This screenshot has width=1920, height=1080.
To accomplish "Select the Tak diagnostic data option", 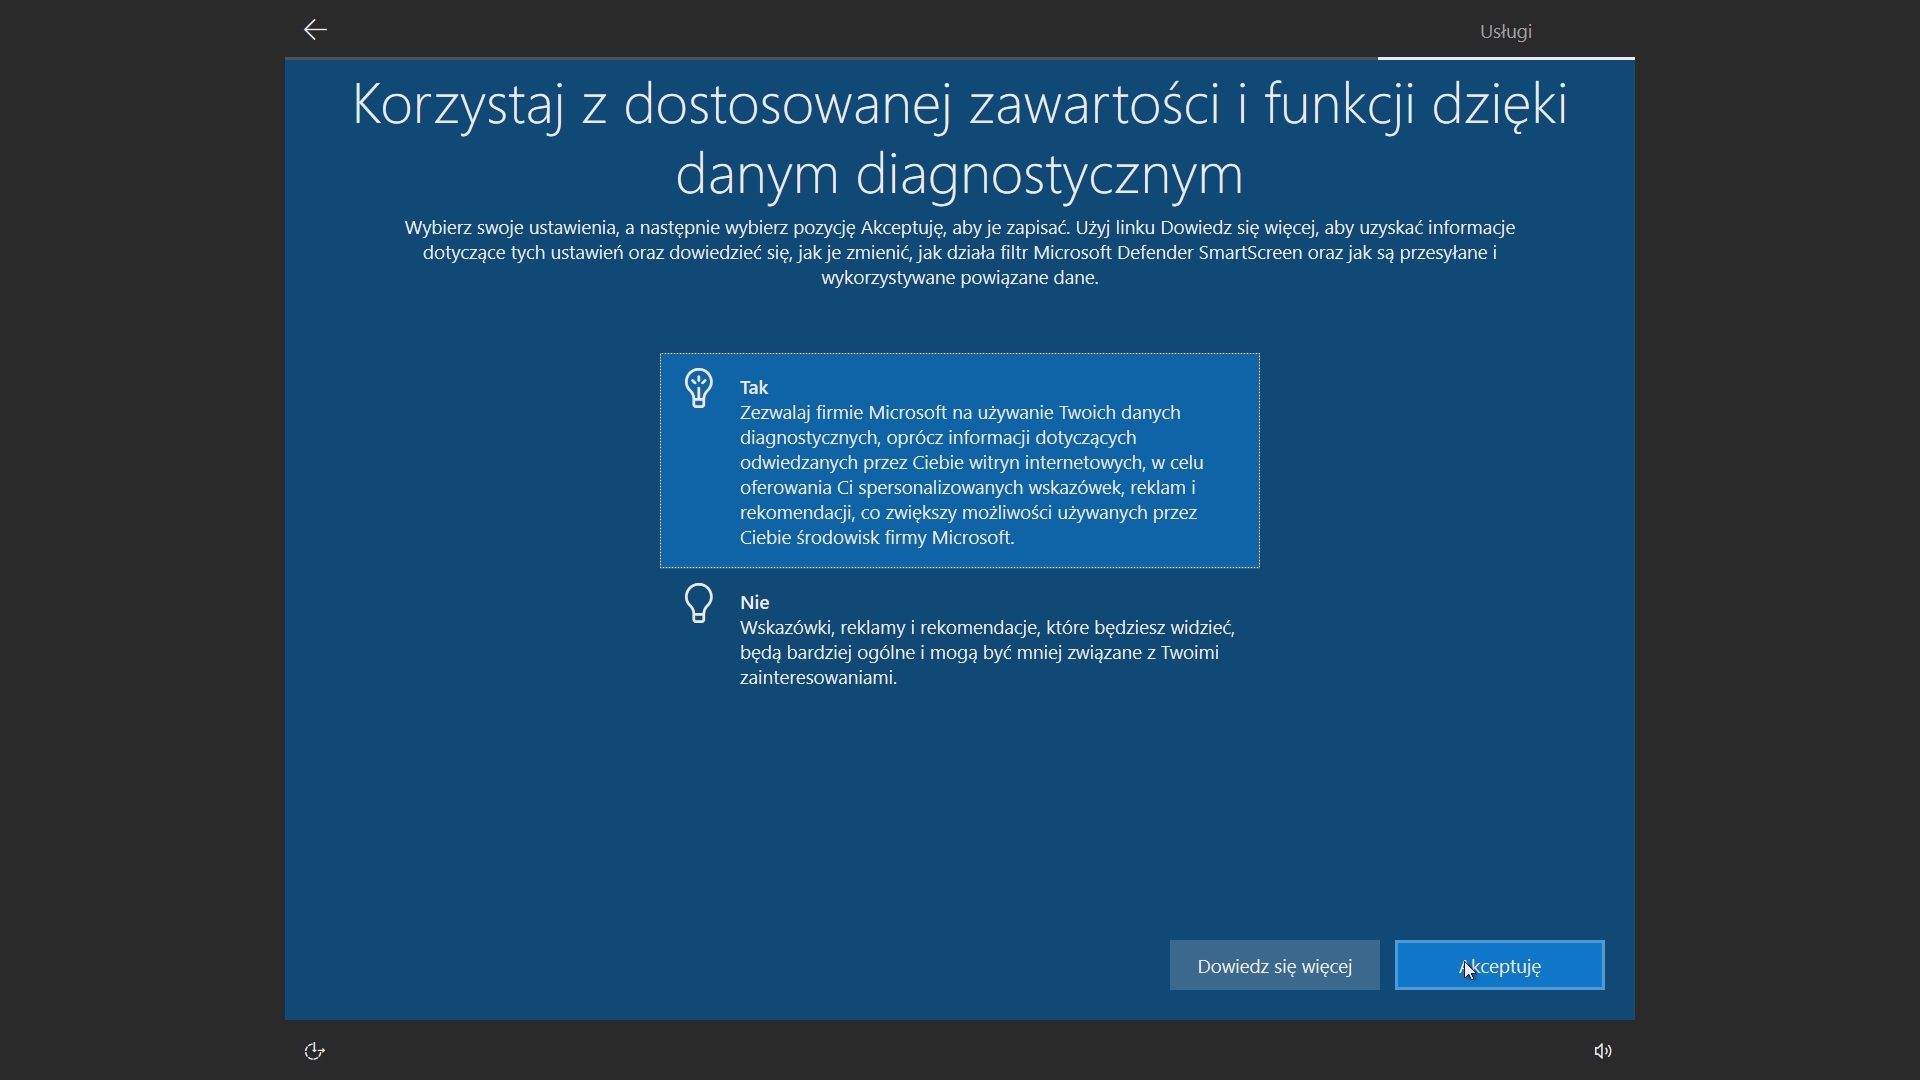I will [959, 460].
